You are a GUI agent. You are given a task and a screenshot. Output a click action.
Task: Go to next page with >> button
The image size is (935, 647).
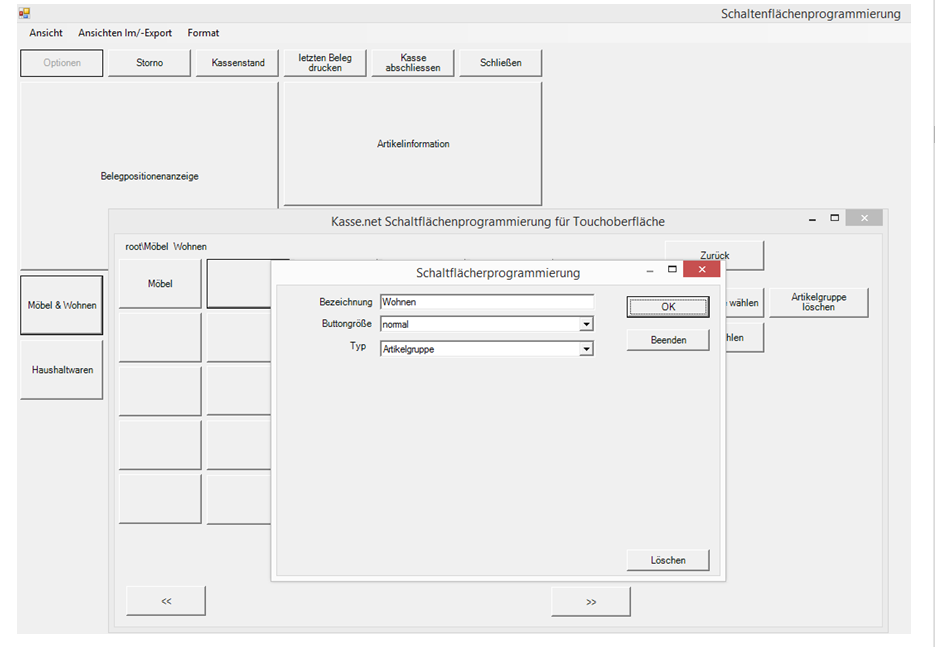click(591, 601)
